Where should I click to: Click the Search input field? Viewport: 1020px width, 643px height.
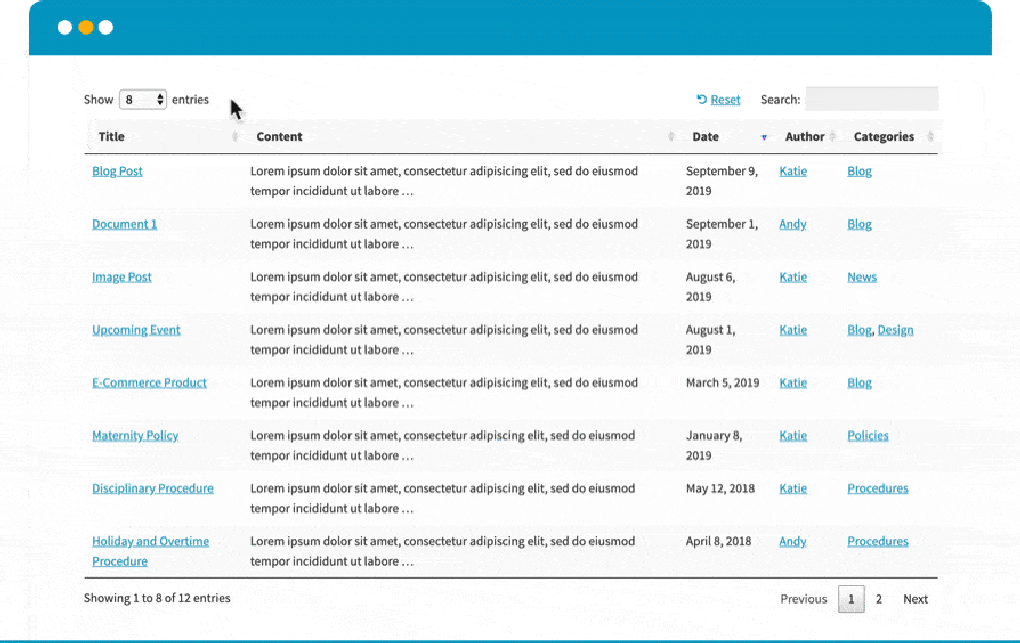click(x=871, y=98)
